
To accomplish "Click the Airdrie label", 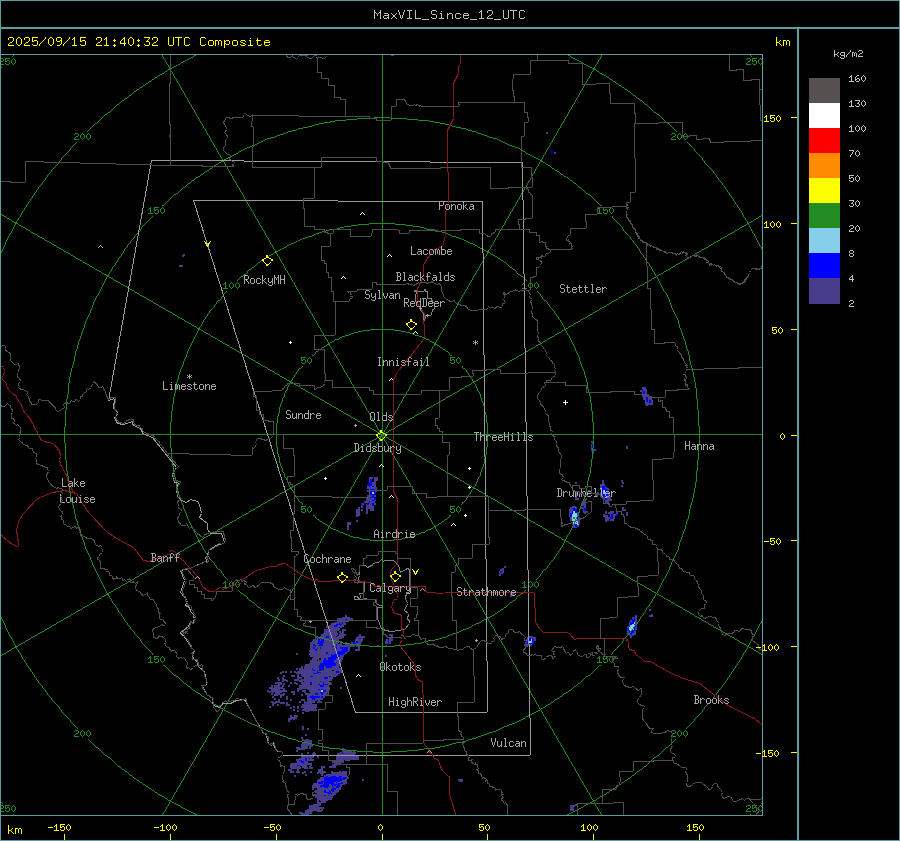I will pos(394,534).
